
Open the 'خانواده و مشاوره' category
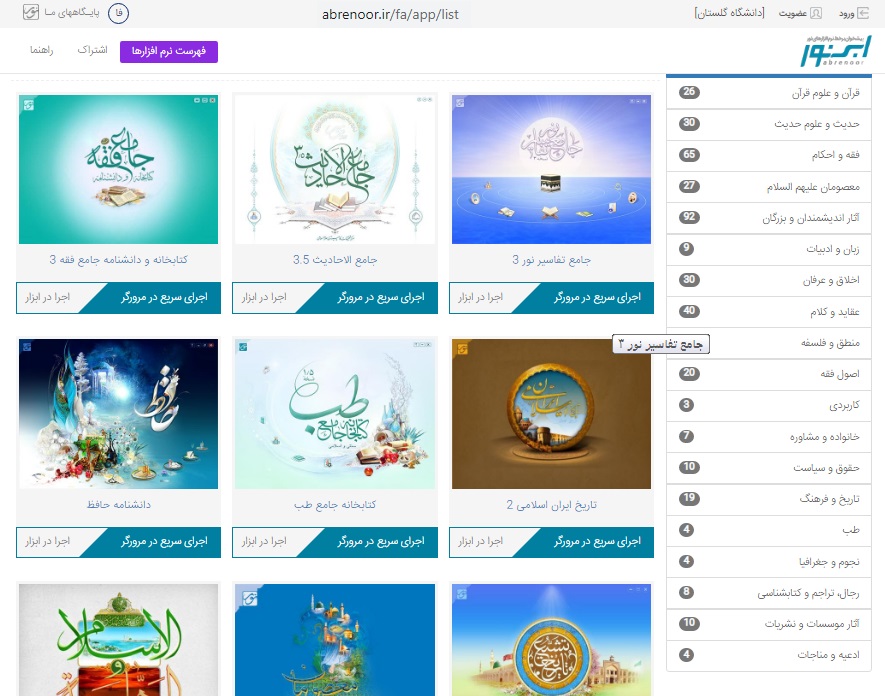(769, 436)
